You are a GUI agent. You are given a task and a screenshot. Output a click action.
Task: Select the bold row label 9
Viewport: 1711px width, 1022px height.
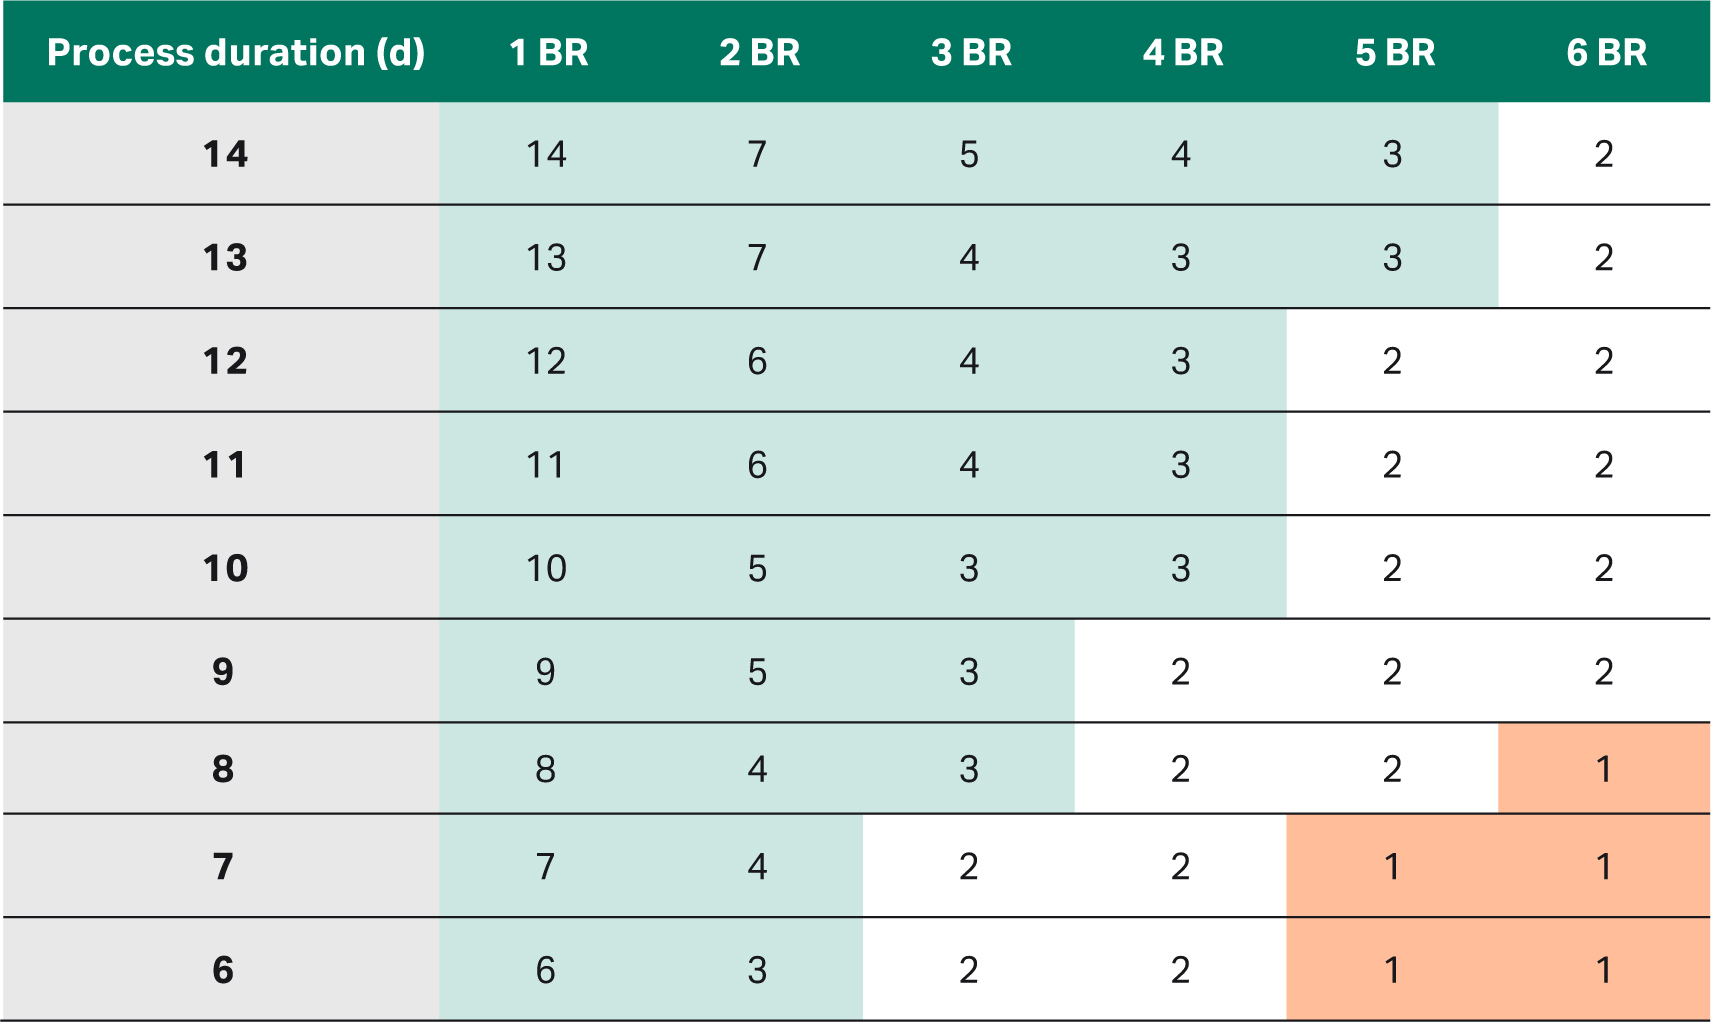tap(223, 671)
